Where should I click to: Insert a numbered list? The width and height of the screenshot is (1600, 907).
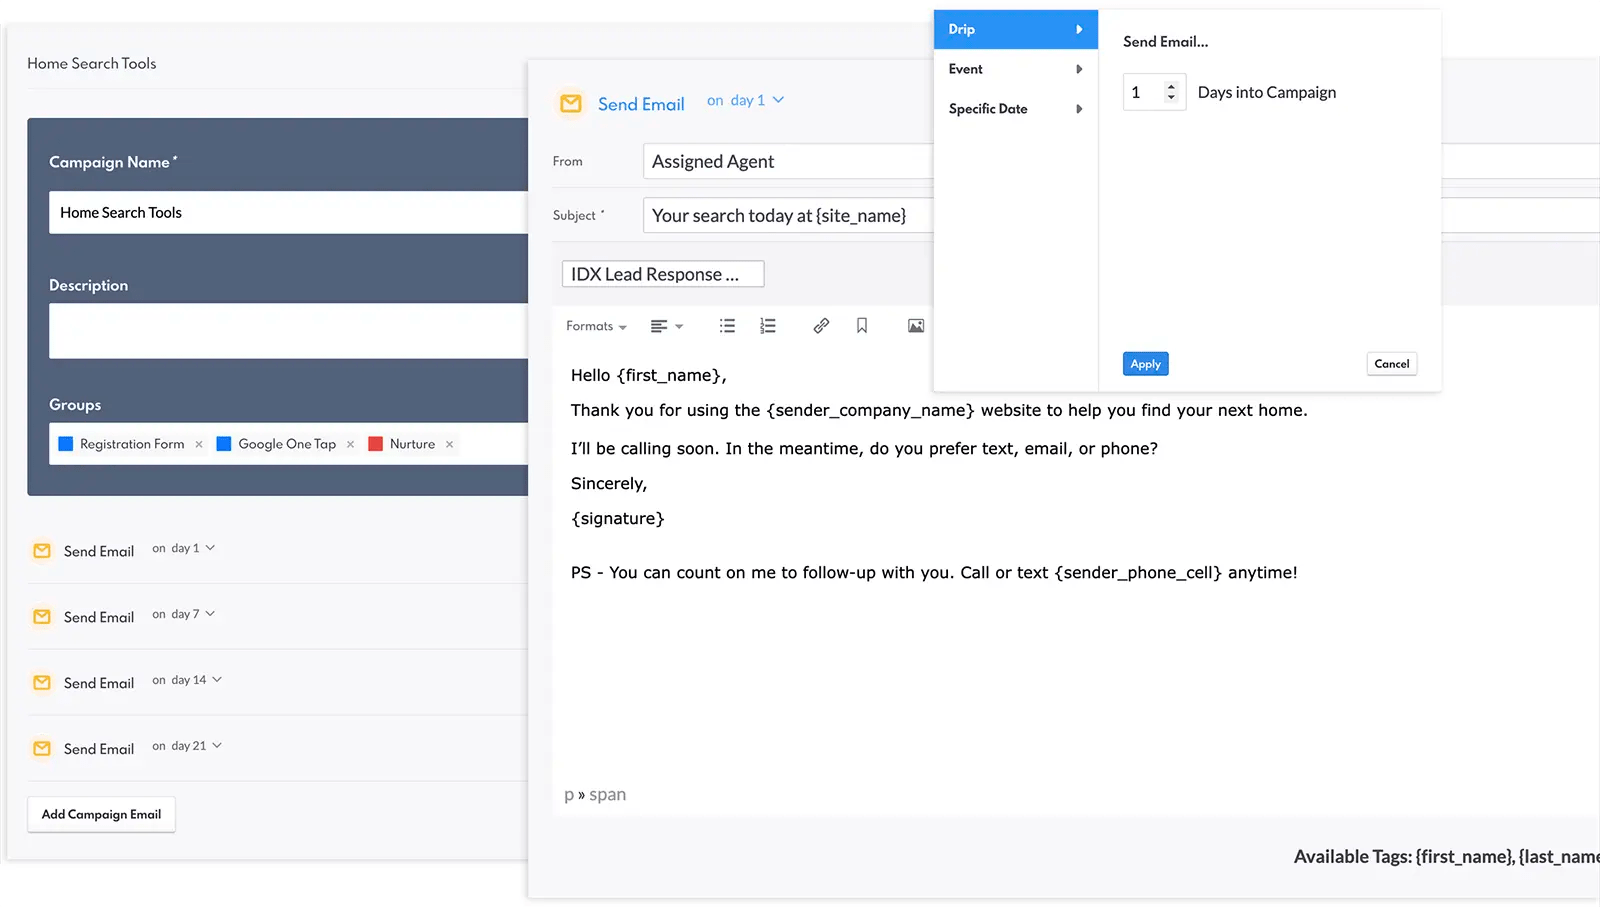768,326
